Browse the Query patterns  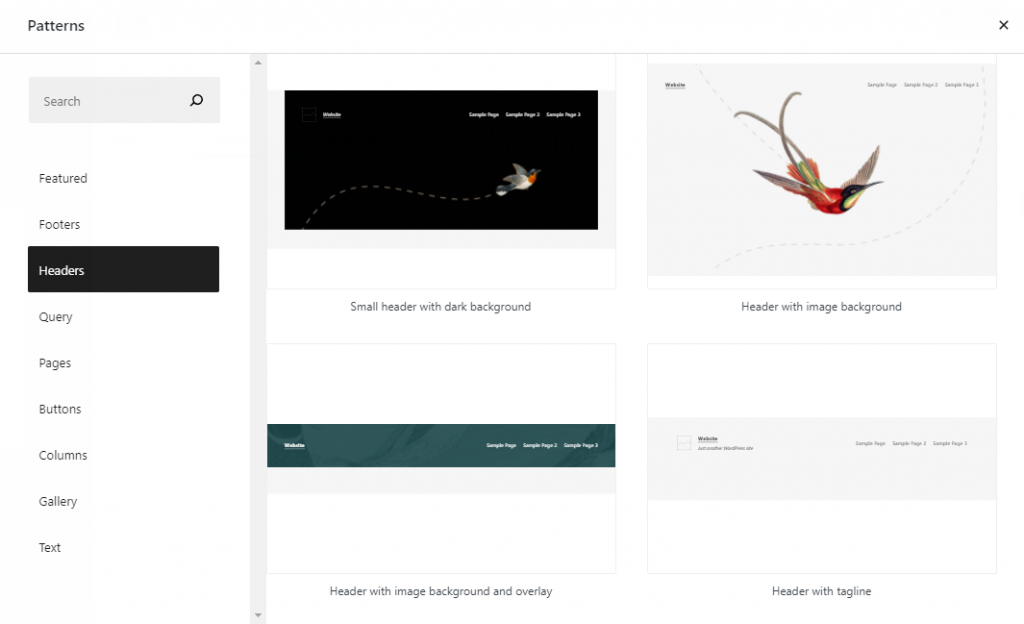pyautogui.click(x=55, y=317)
